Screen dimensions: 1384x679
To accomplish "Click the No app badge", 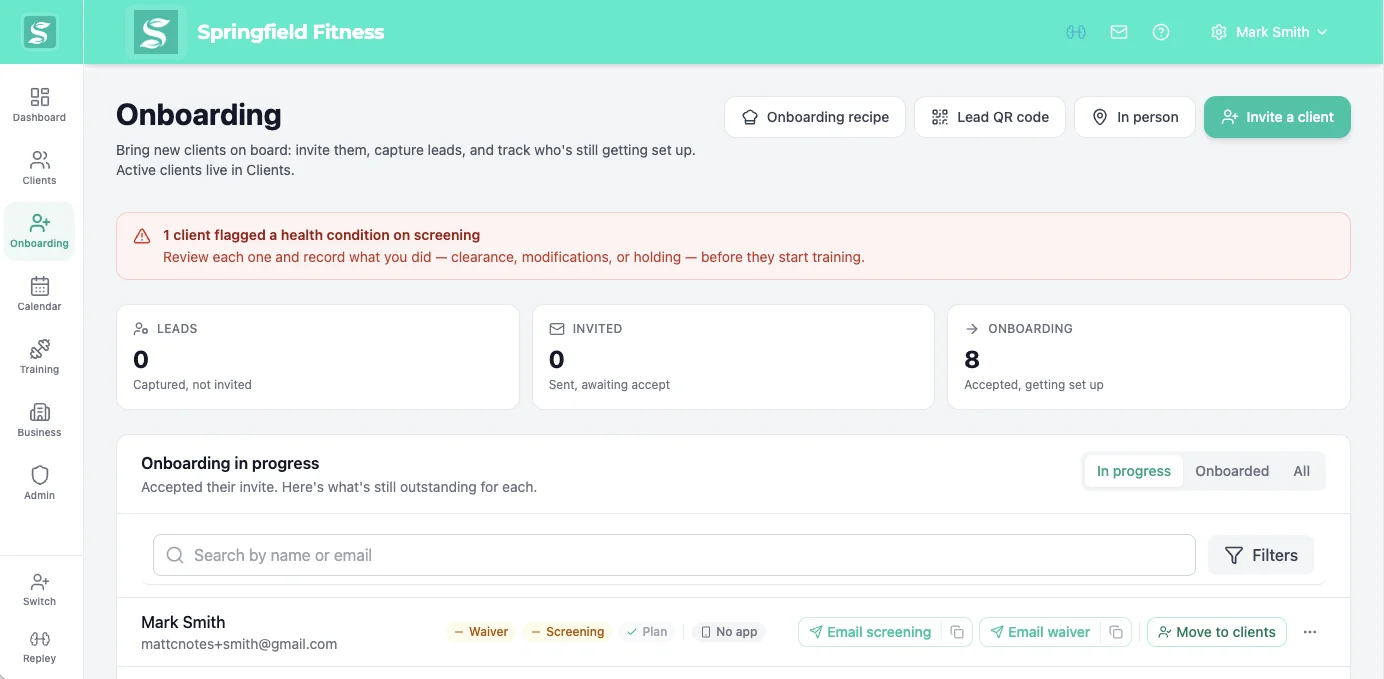I will tap(729, 632).
